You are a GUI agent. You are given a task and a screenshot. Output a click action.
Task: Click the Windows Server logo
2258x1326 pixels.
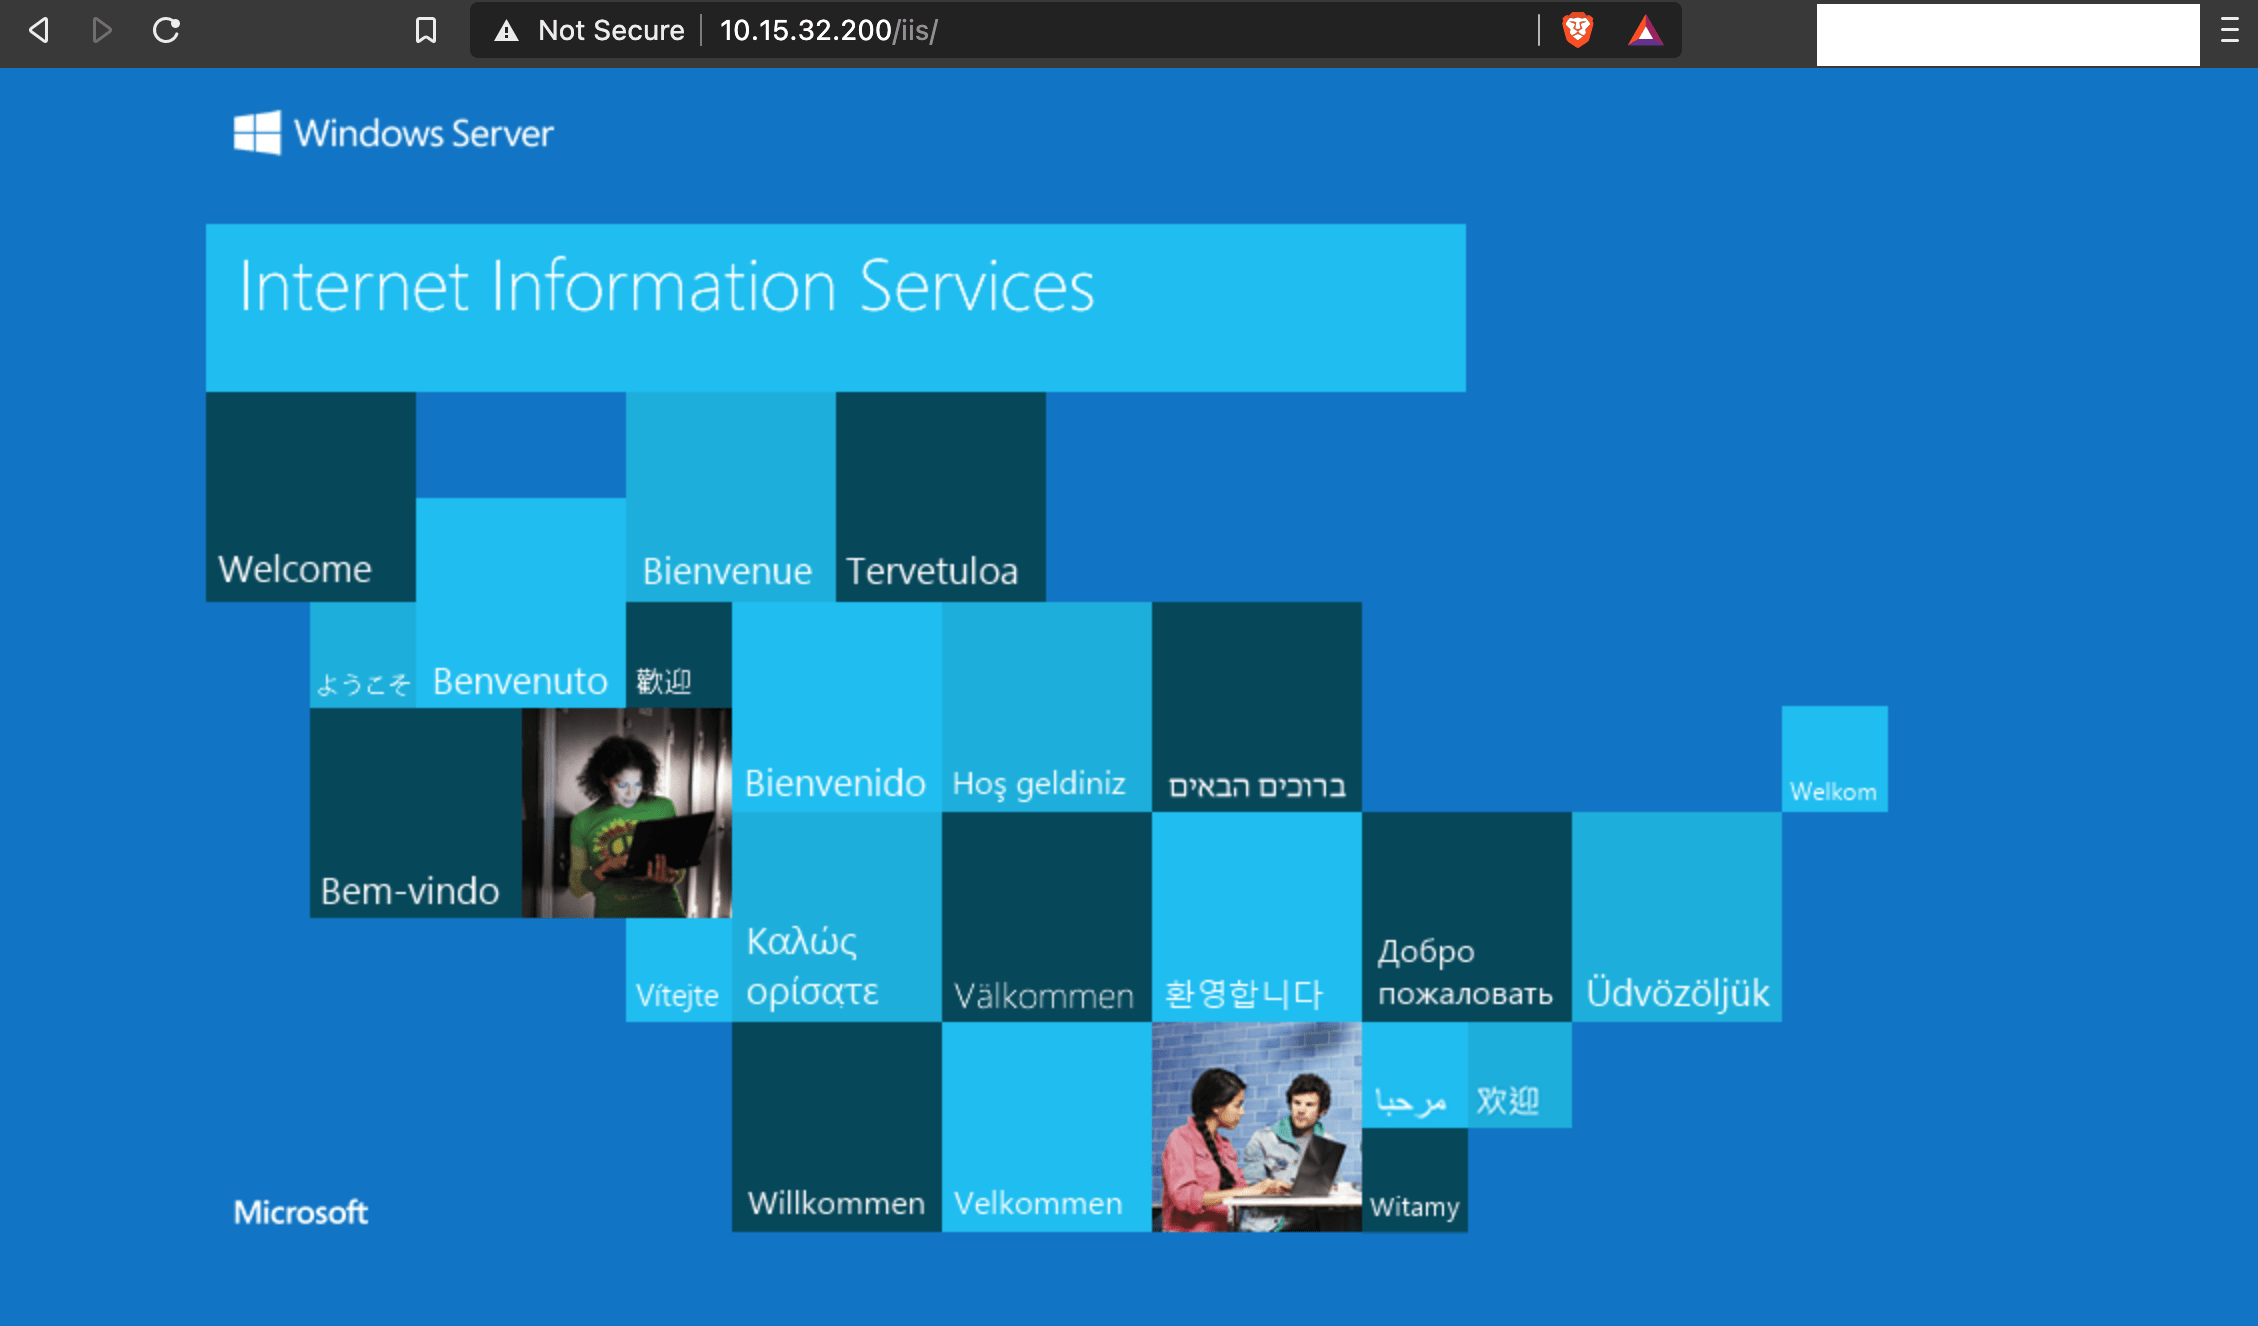tap(392, 134)
